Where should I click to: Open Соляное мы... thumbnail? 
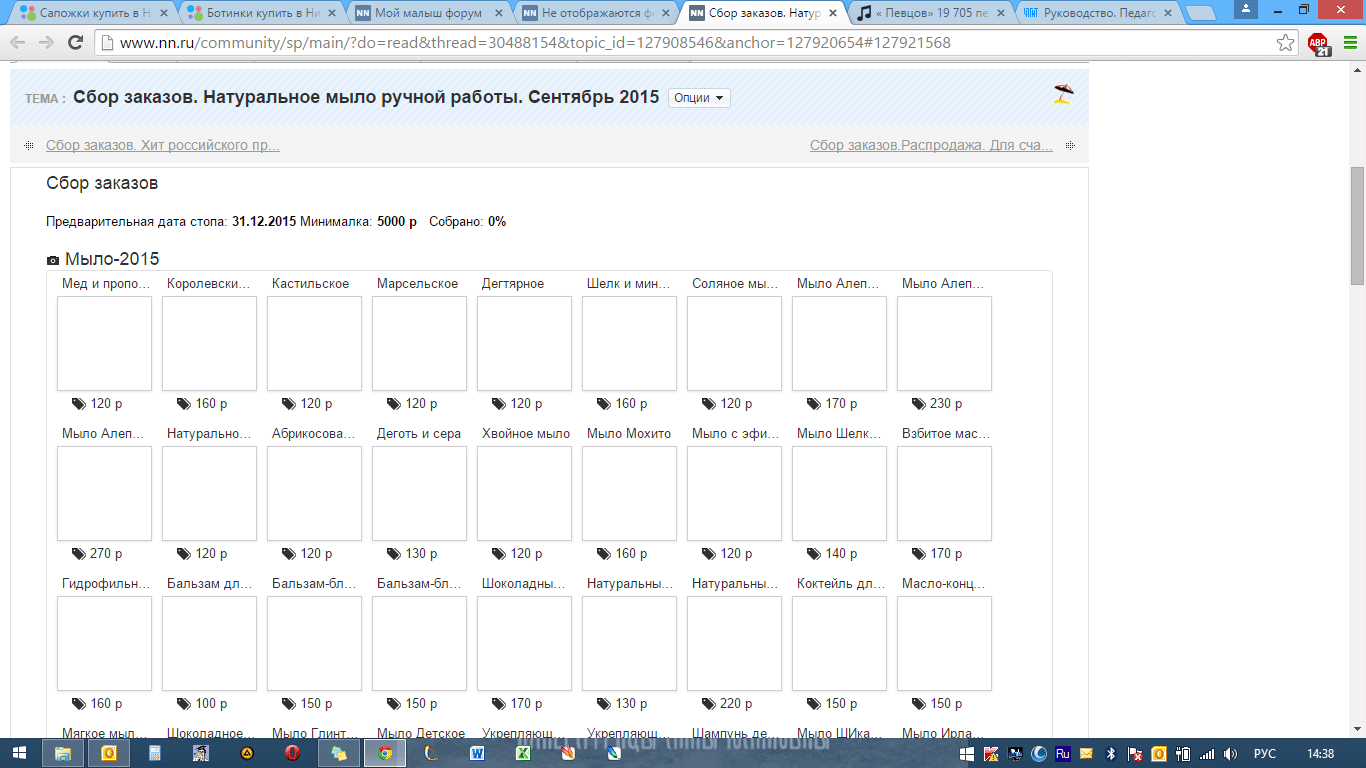click(x=734, y=344)
